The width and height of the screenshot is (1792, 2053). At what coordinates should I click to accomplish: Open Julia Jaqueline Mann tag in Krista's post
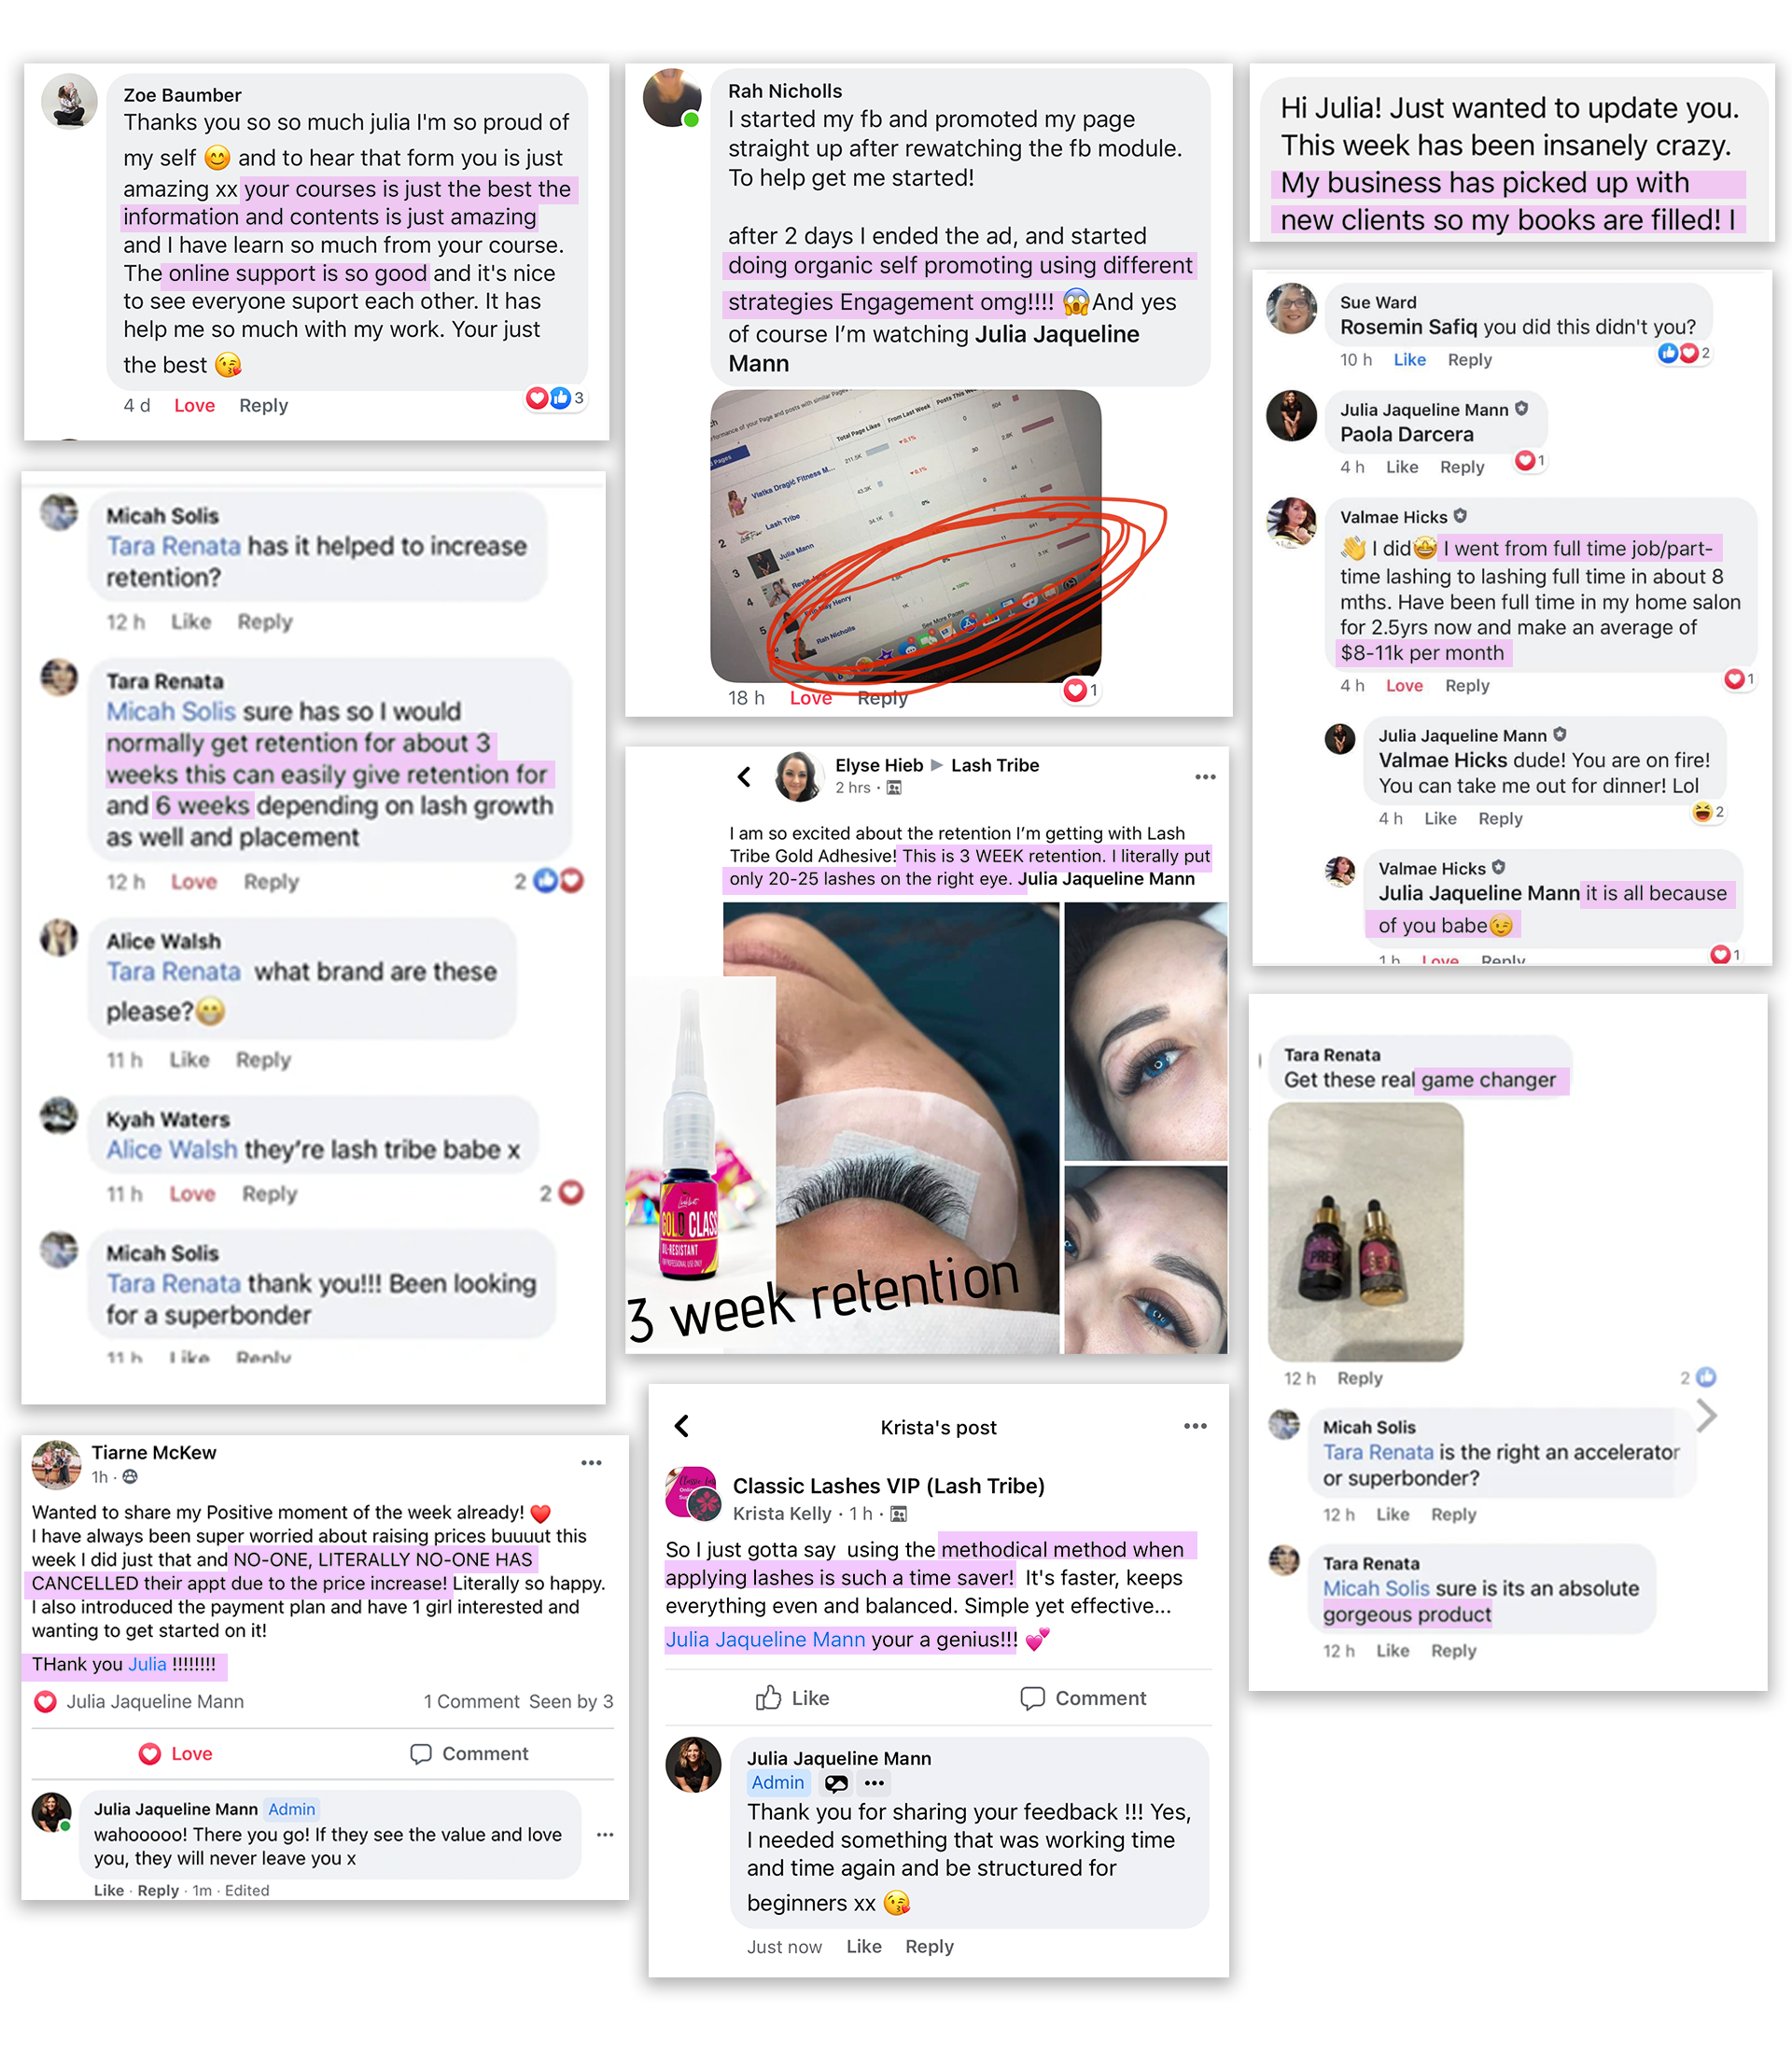tap(765, 1639)
